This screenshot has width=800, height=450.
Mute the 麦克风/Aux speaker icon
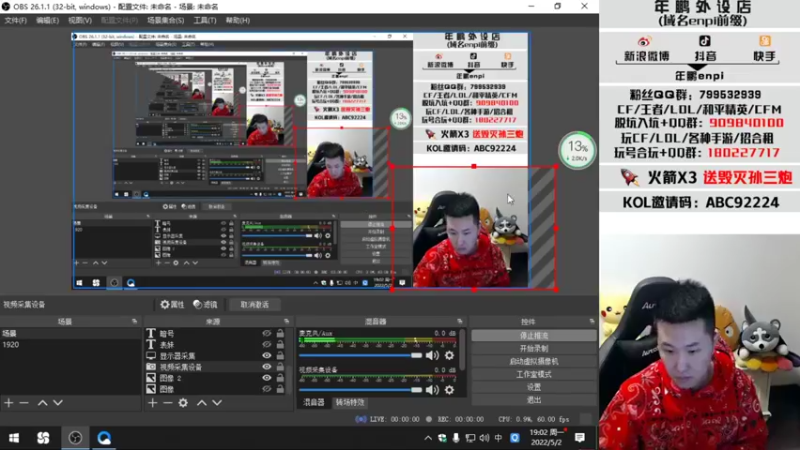click(x=432, y=355)
